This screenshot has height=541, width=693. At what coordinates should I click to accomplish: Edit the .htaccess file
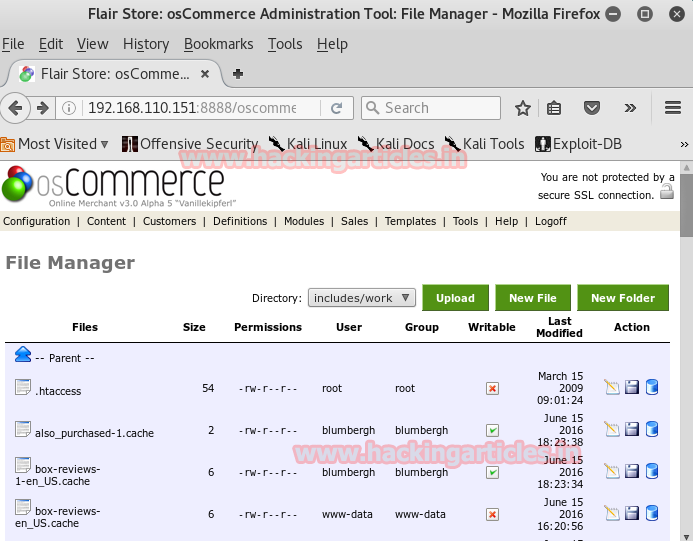(612, 387)
